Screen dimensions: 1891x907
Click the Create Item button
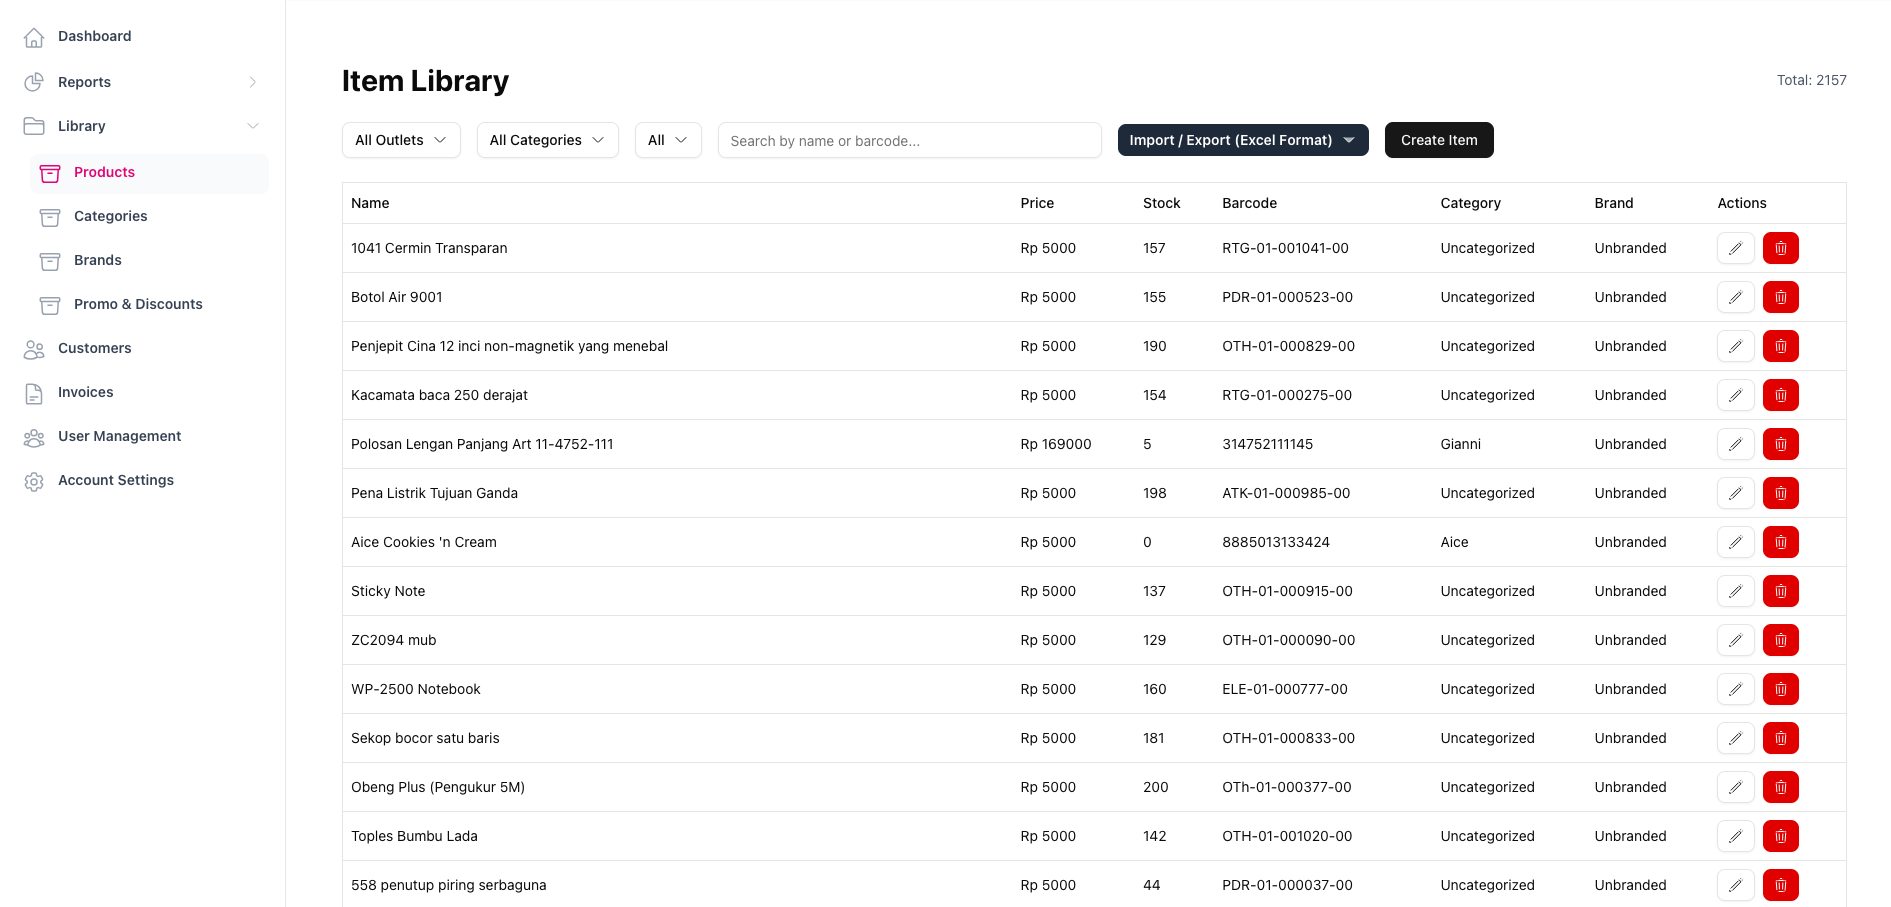[1438, 140]
